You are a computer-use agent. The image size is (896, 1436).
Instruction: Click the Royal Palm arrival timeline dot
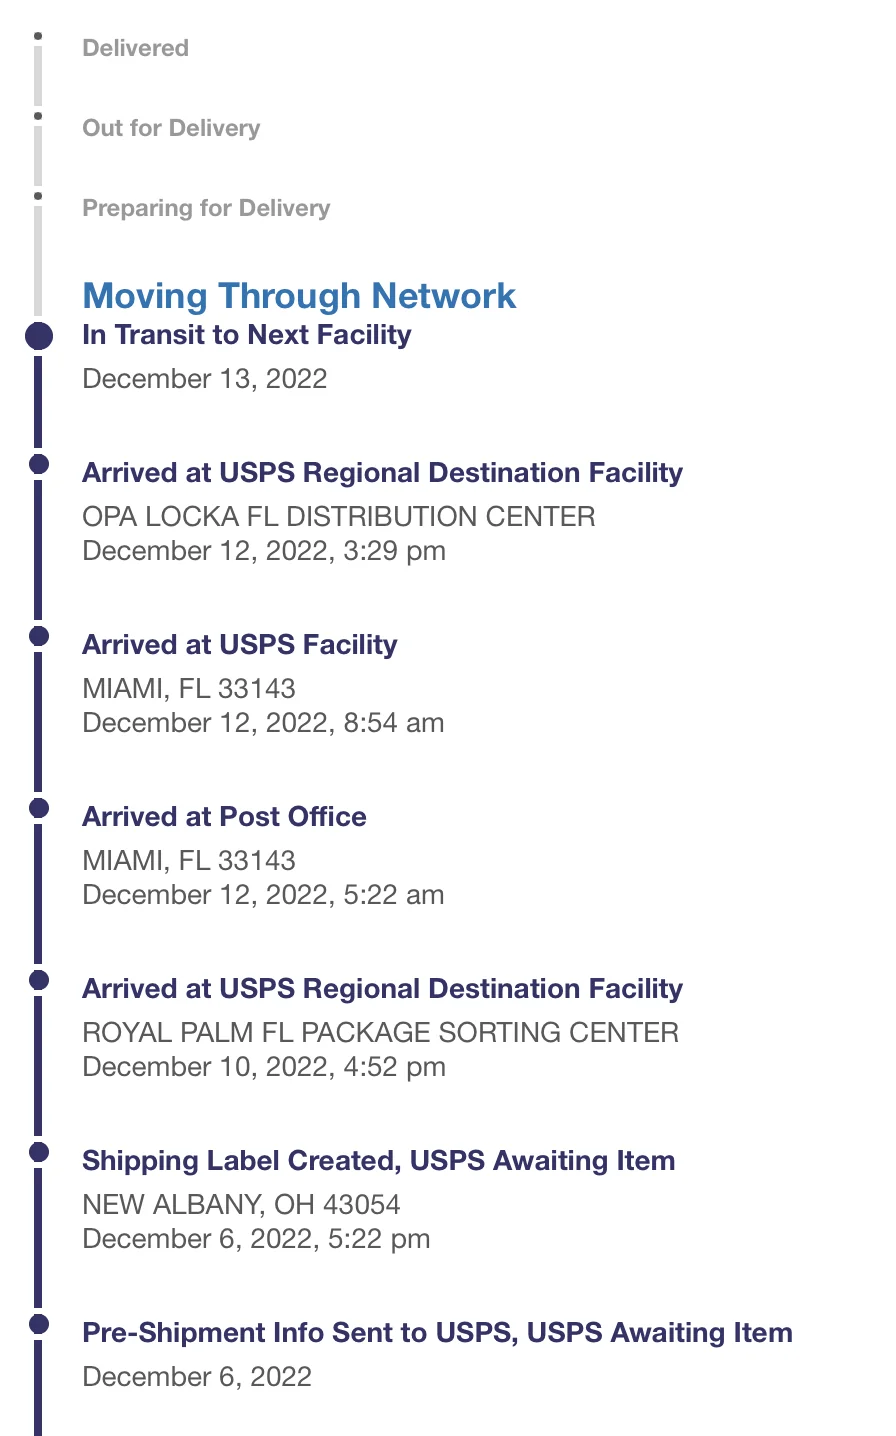39,980
